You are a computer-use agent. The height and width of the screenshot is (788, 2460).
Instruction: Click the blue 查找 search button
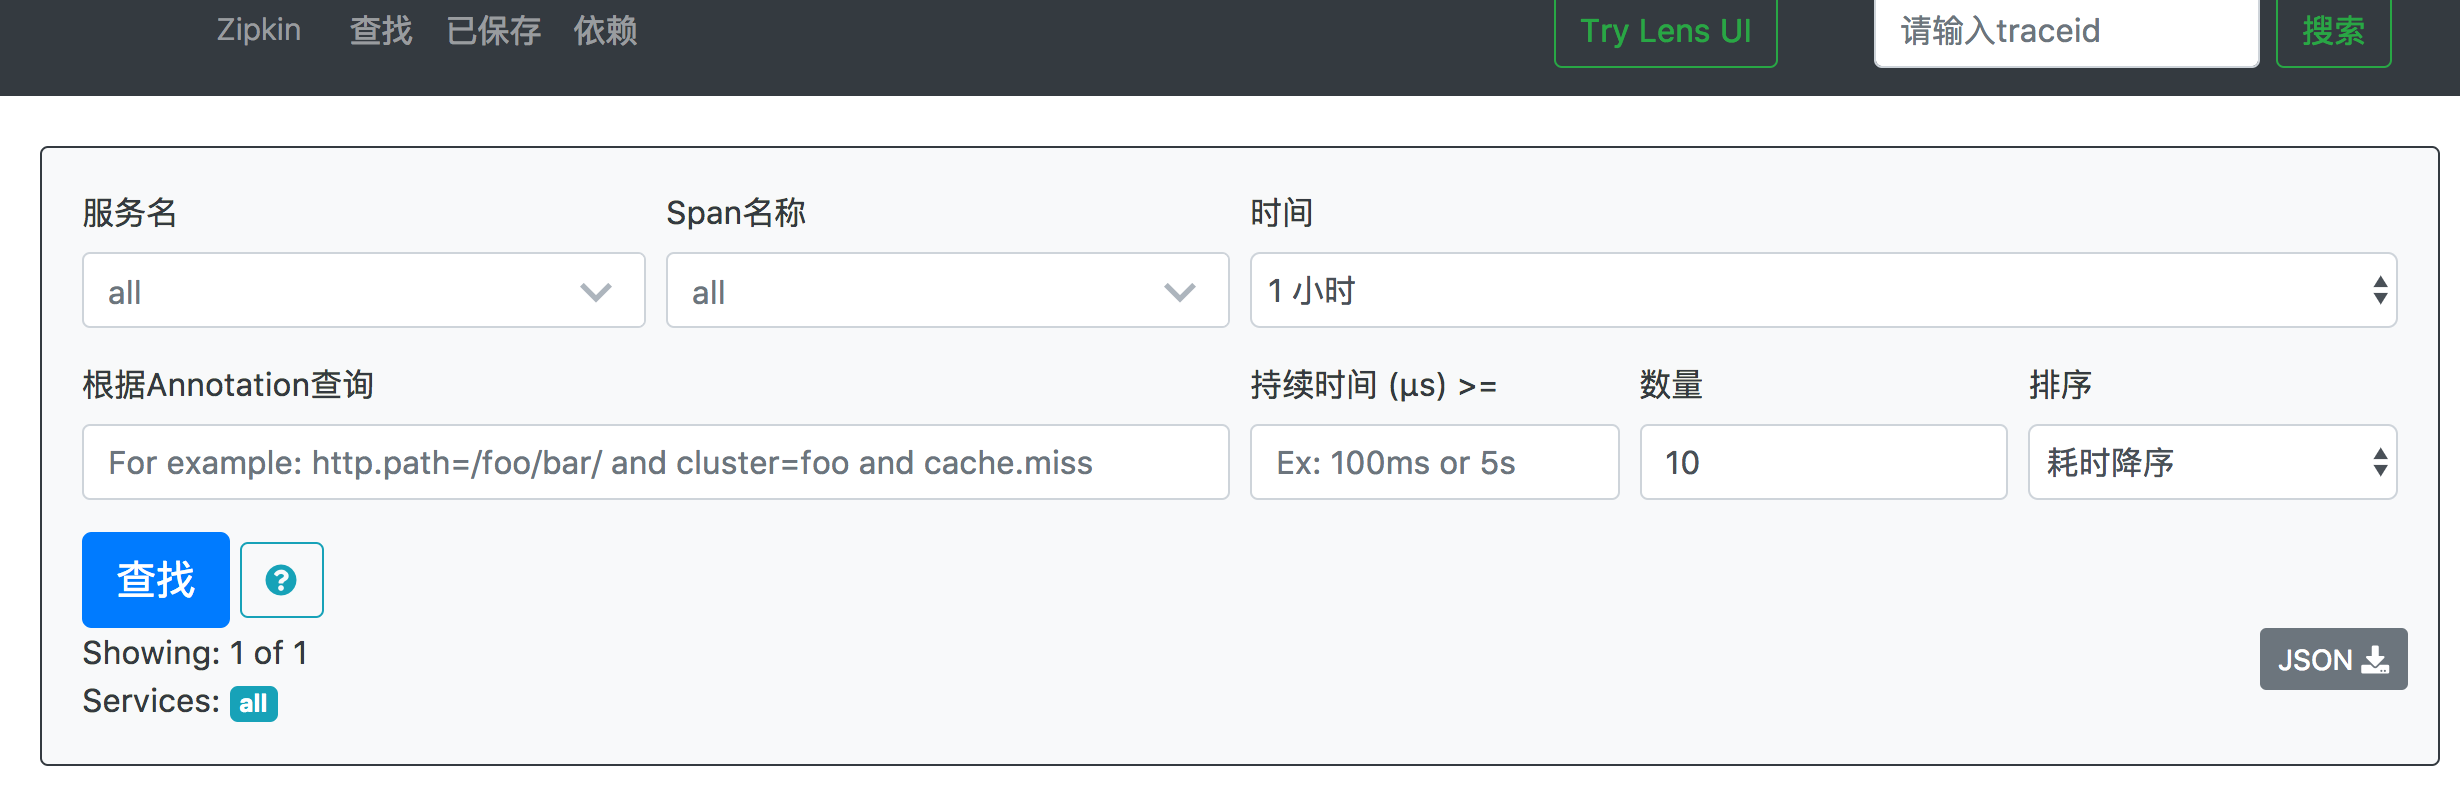tap(155, 580)
